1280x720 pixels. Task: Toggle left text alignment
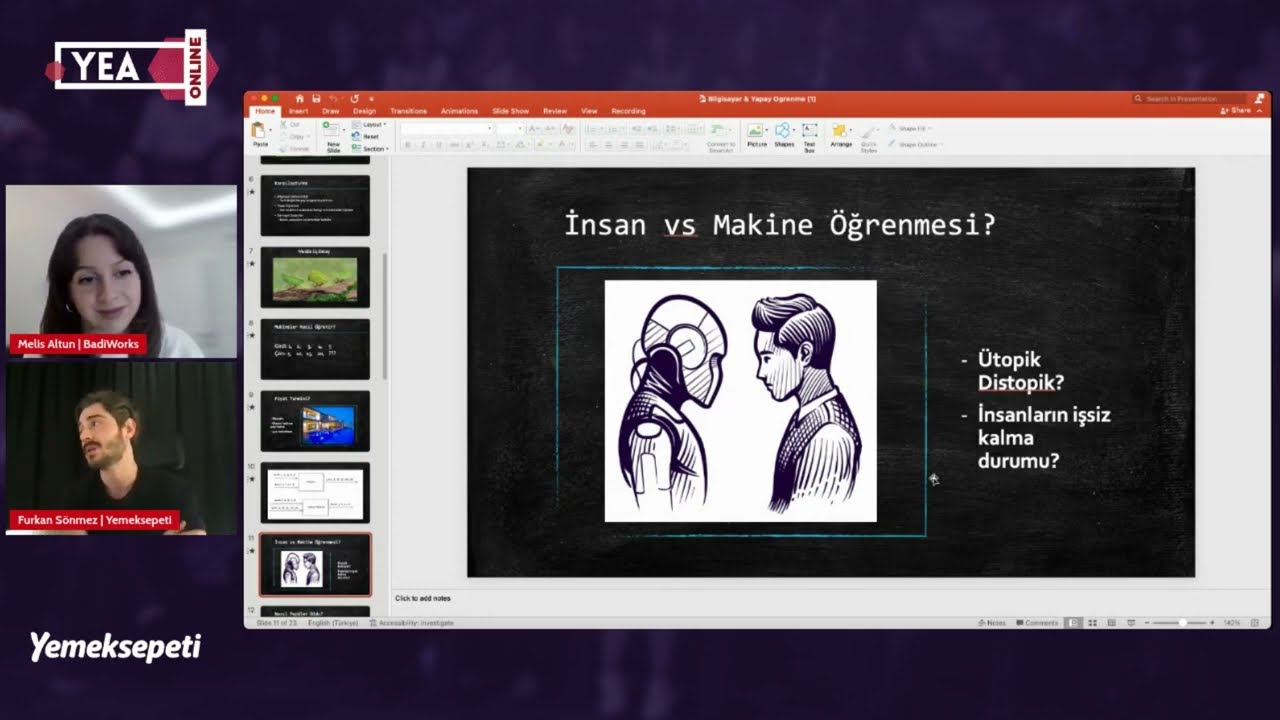[x=592, y=144]
